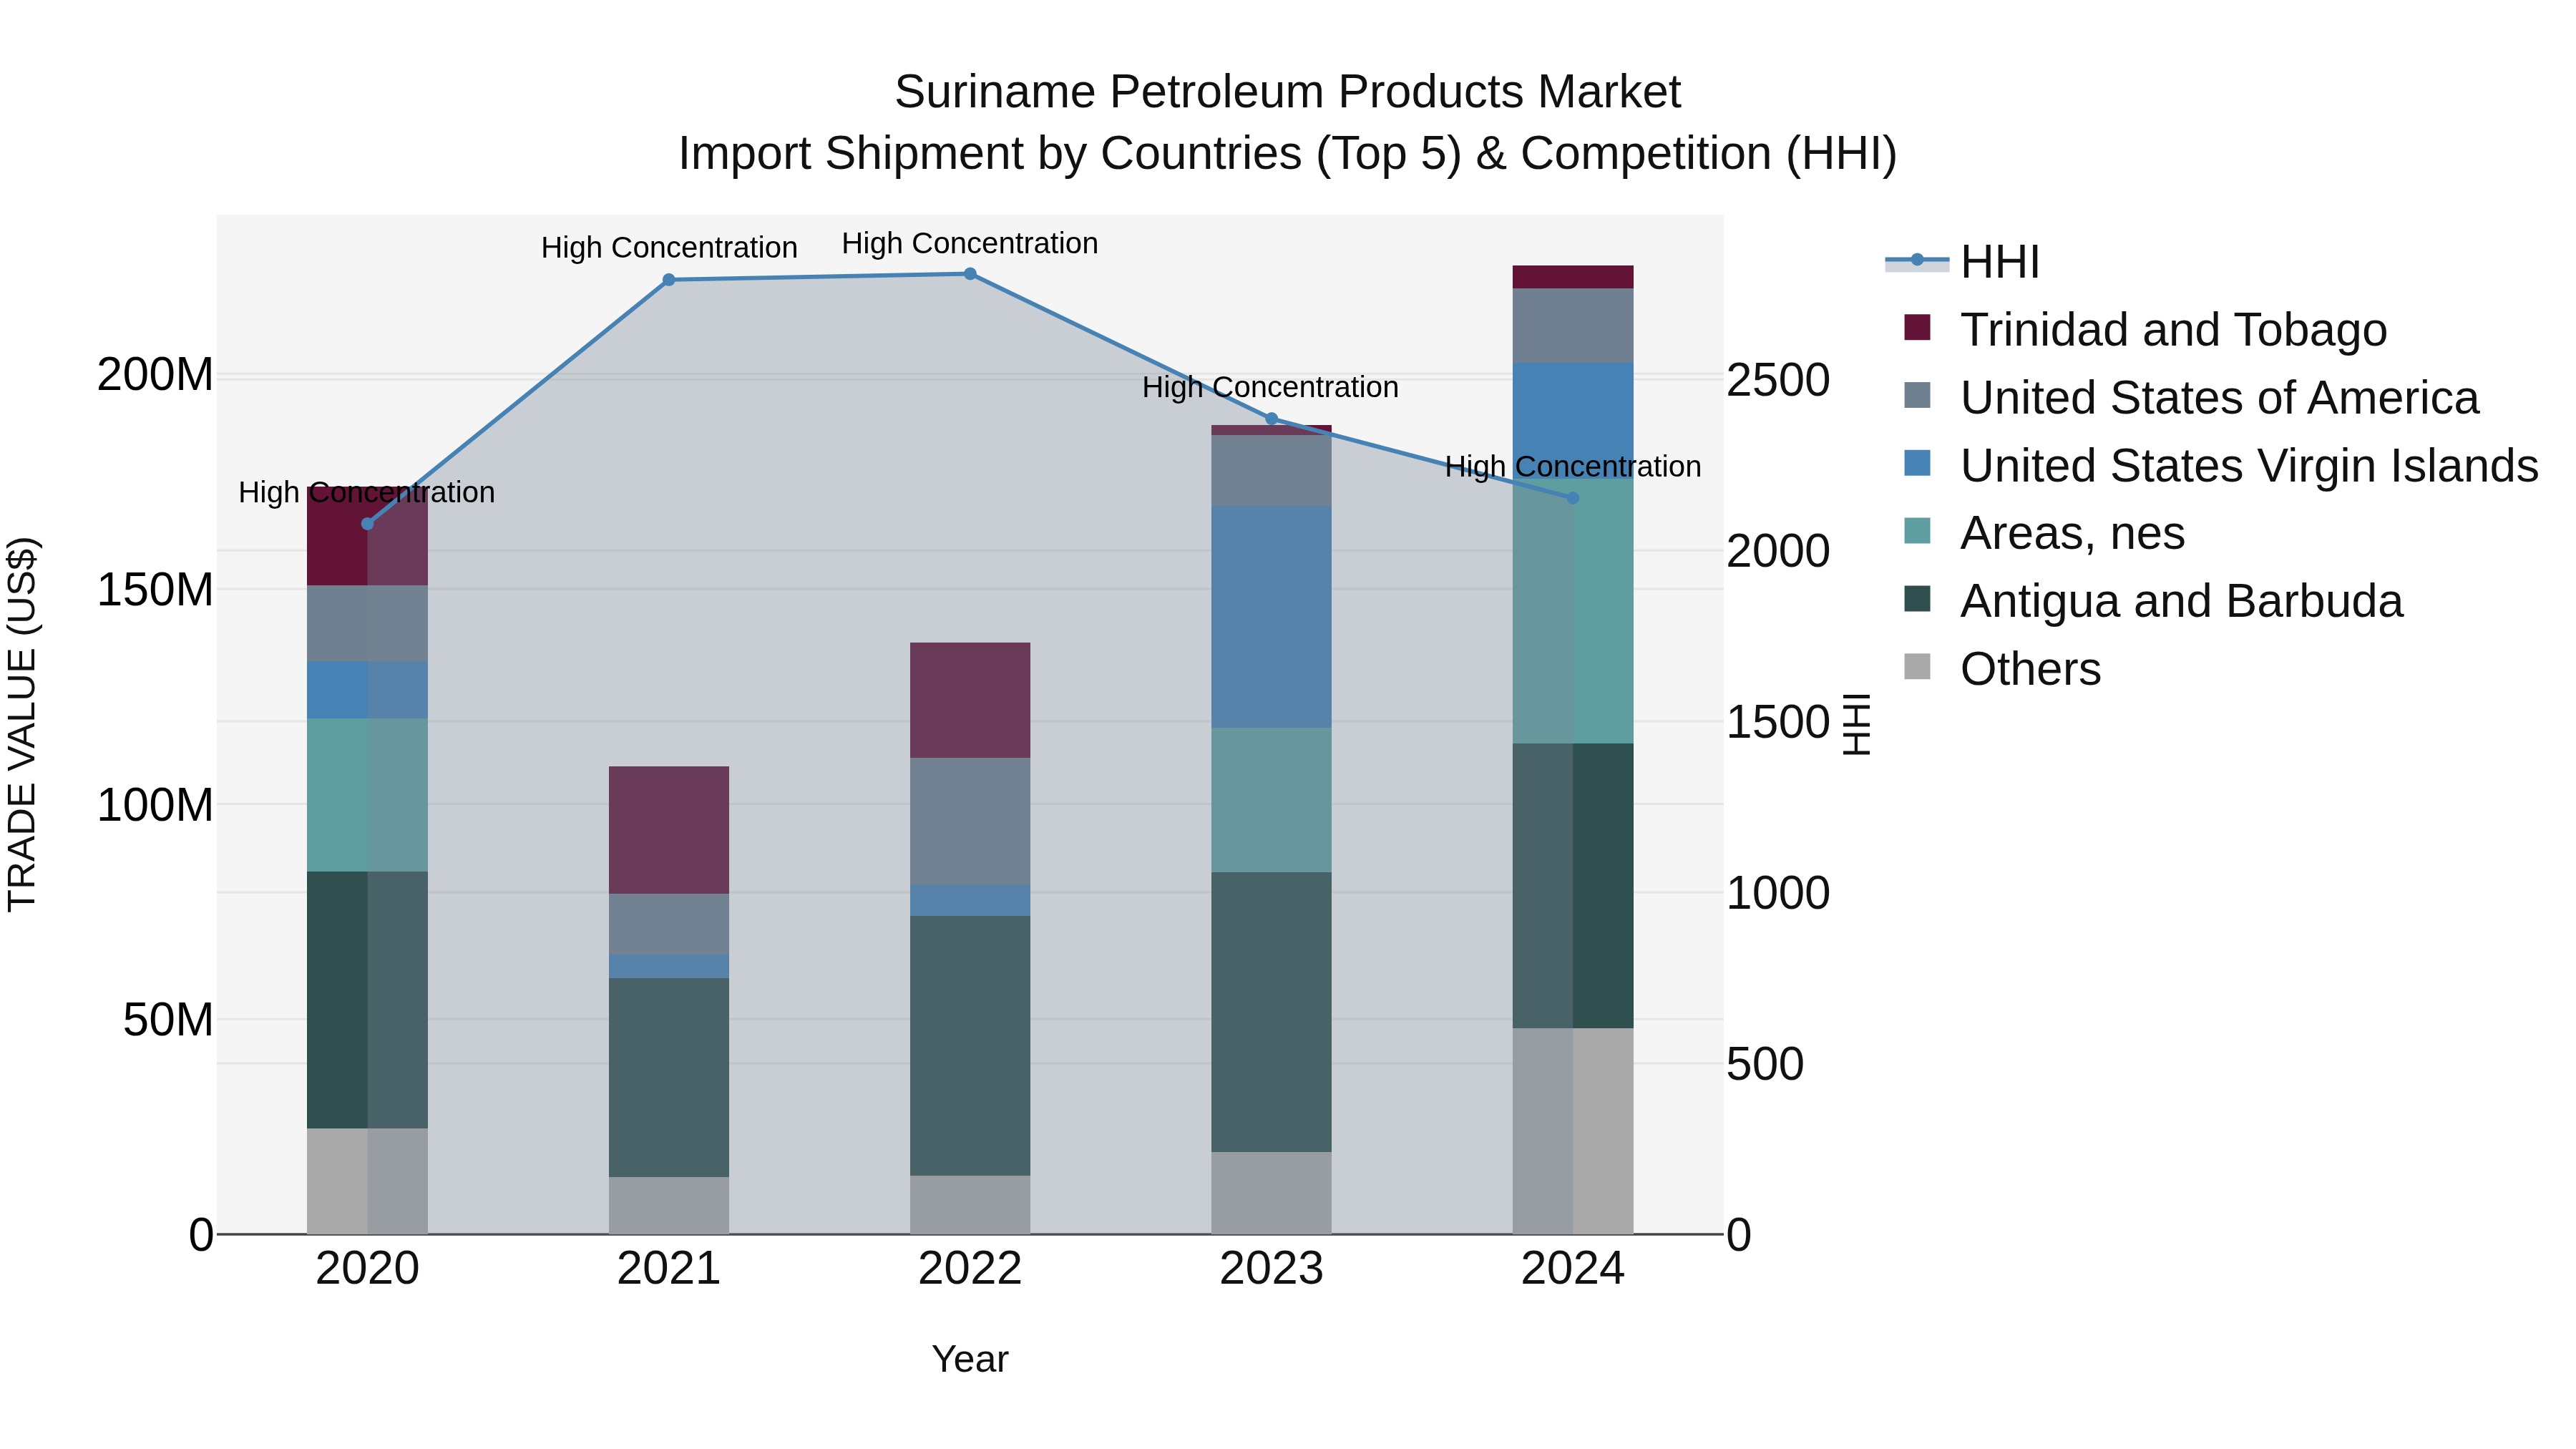This screenshot has width=2576, height=1449.
Task: Click the 2024 x-axis tick label
Action: pos(1573,1269)
